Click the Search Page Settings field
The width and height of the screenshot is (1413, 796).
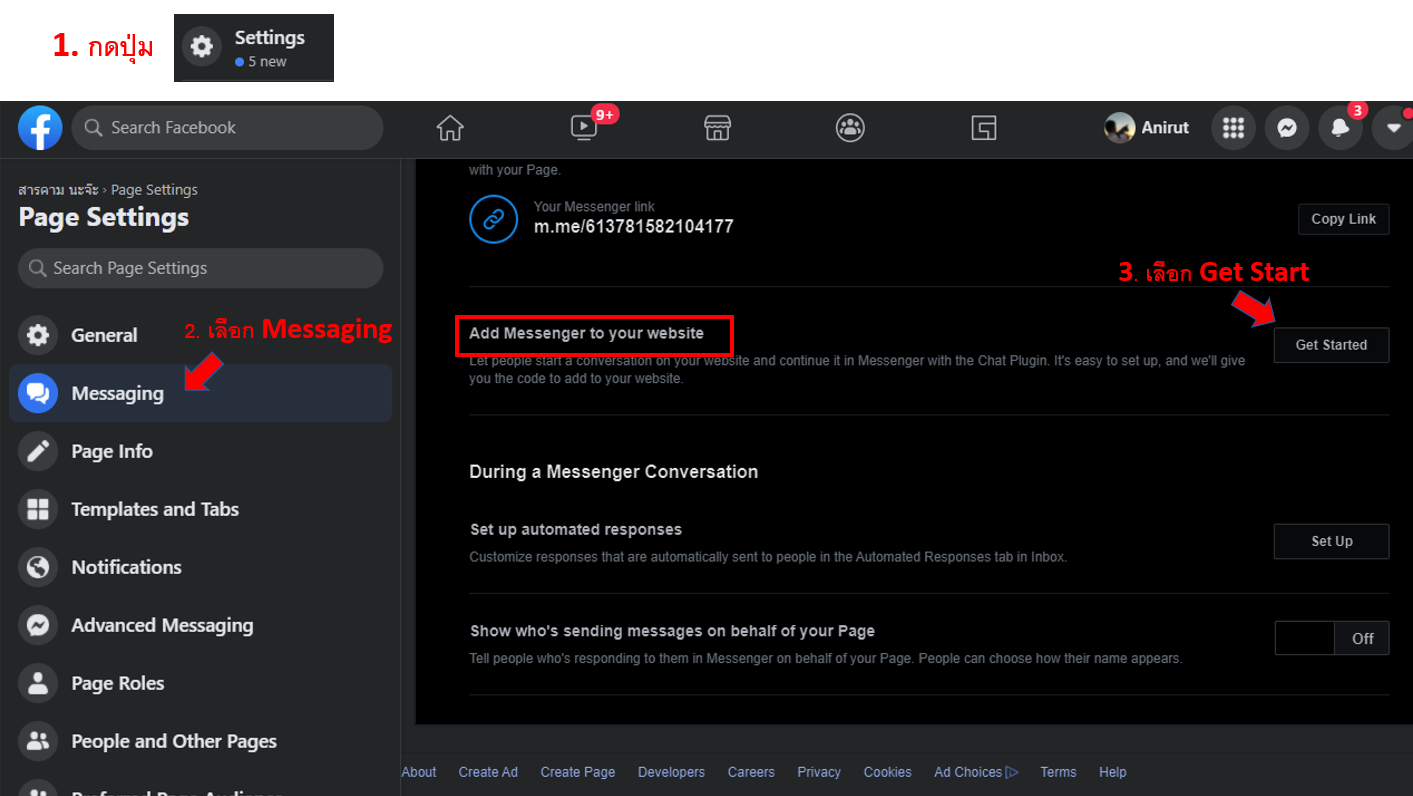[200, 268]
